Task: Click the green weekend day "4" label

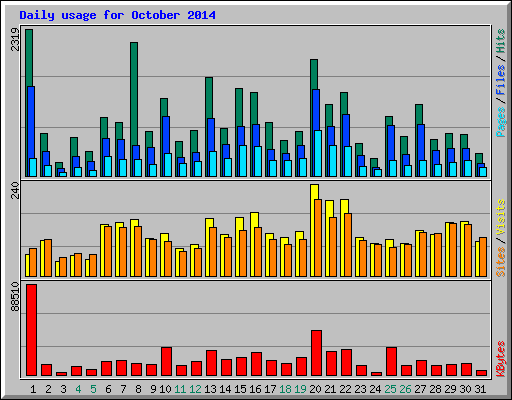Action: [78, 389]
